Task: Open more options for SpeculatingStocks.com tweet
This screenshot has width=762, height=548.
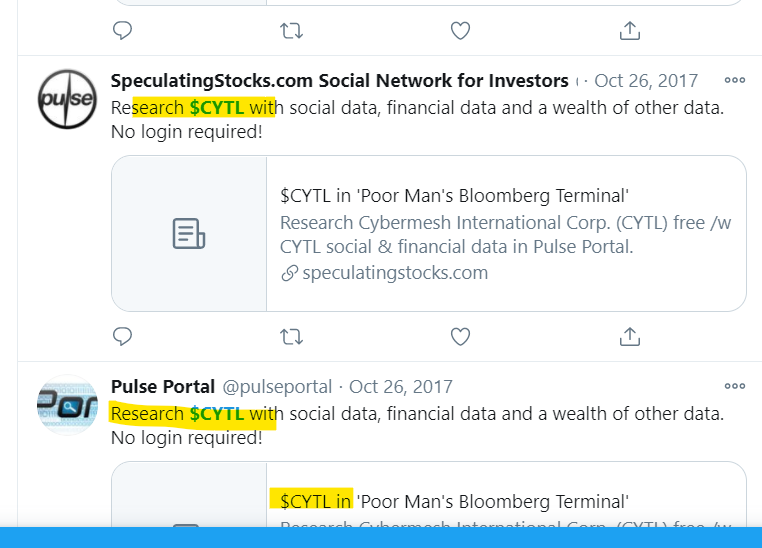Action: [734, 80]
